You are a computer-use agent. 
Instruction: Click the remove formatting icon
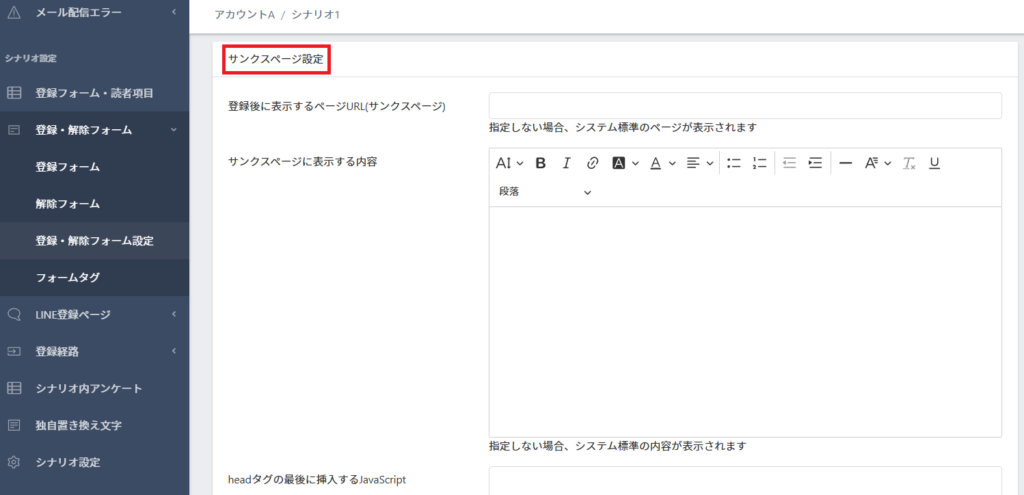coord(909,163)
